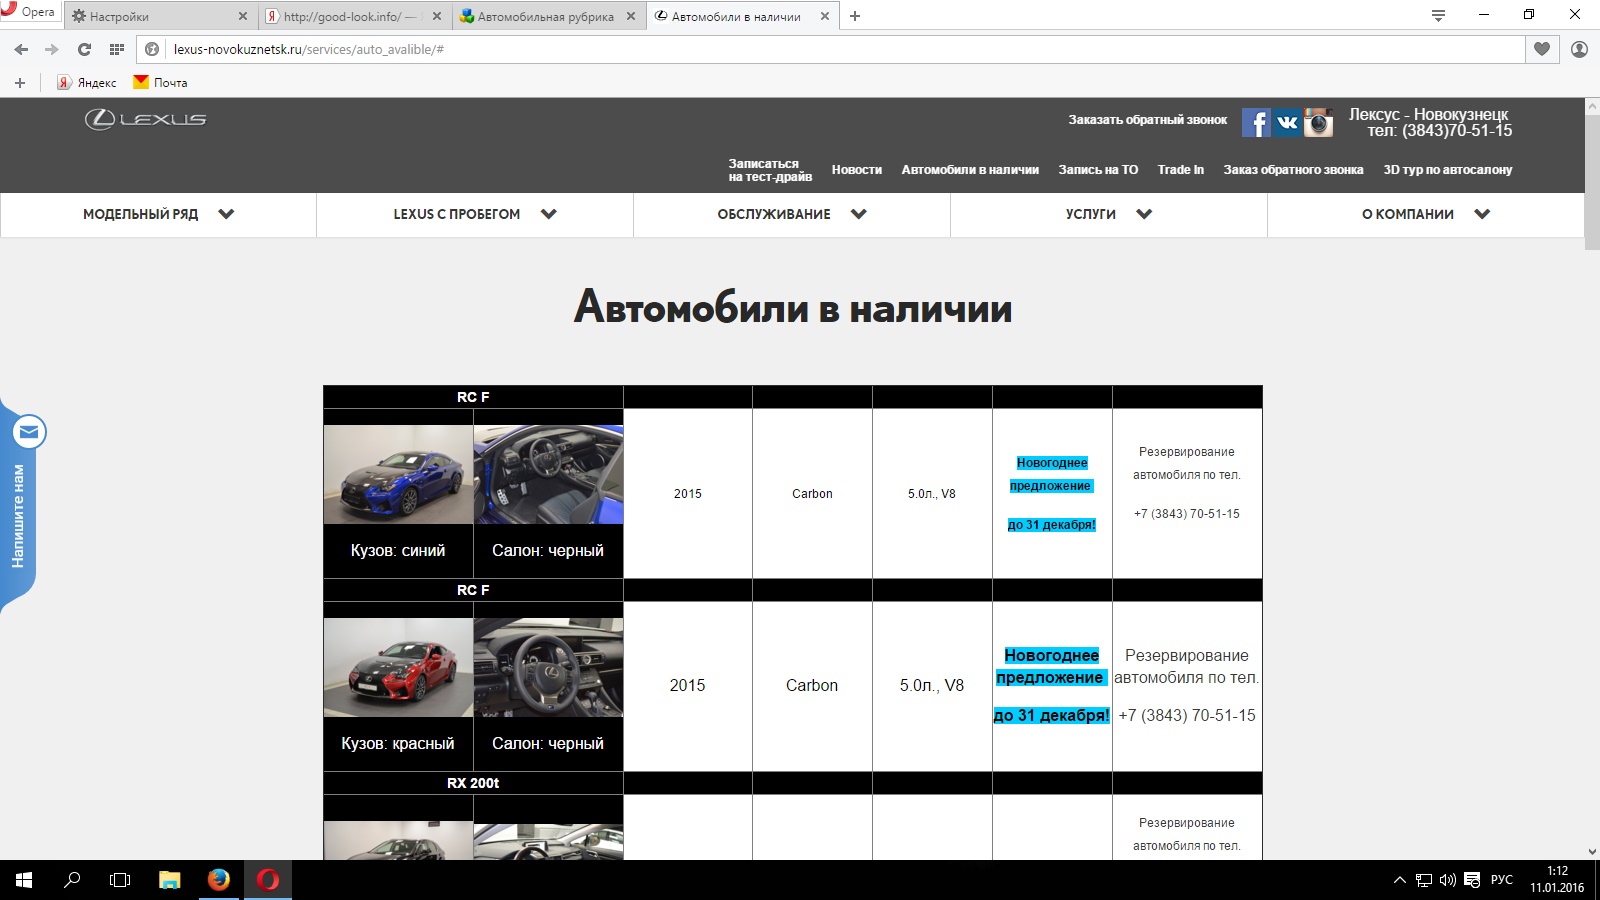
Task: Open the Почта bookmark
Action: [160, 83]
